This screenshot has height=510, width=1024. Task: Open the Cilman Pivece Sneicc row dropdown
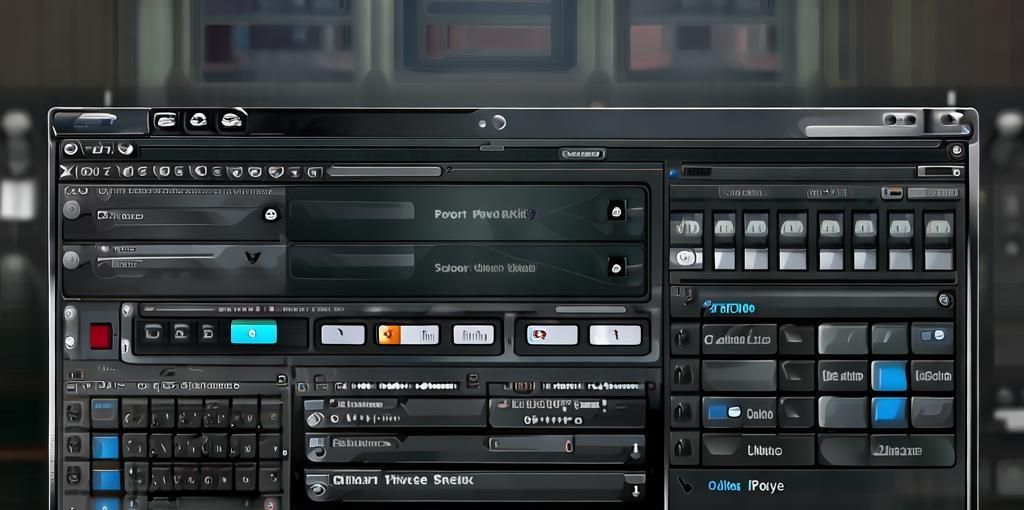633,488
